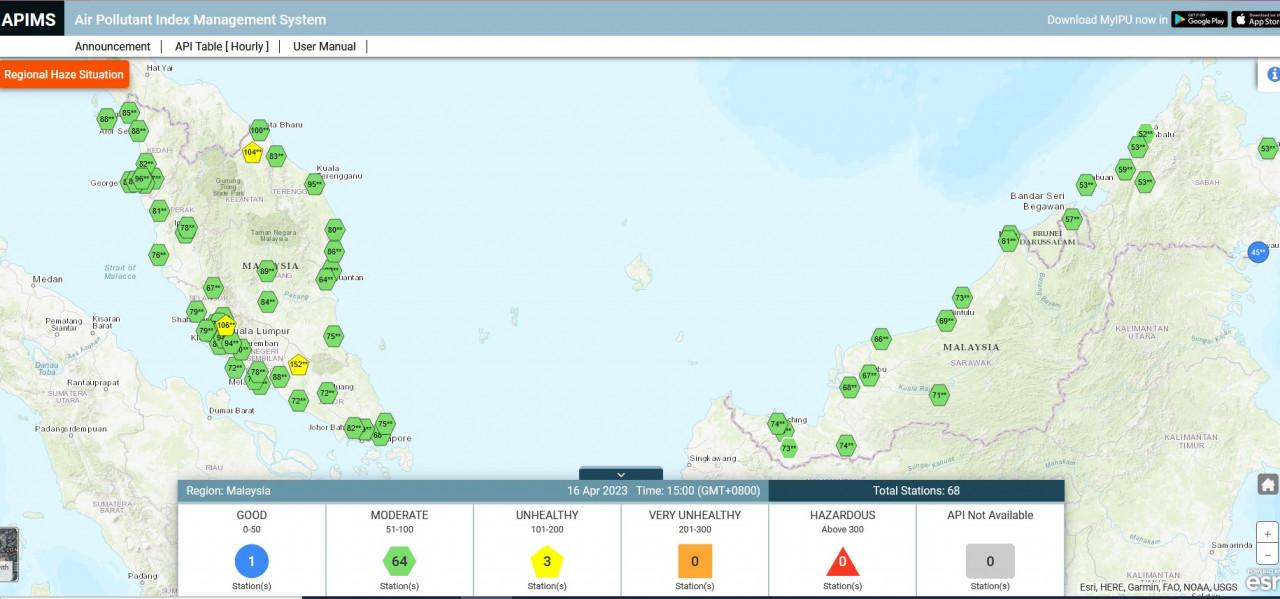Click the 81 station hexagon
Viewport: 1280px width, 599px height.
coord(159,211)
